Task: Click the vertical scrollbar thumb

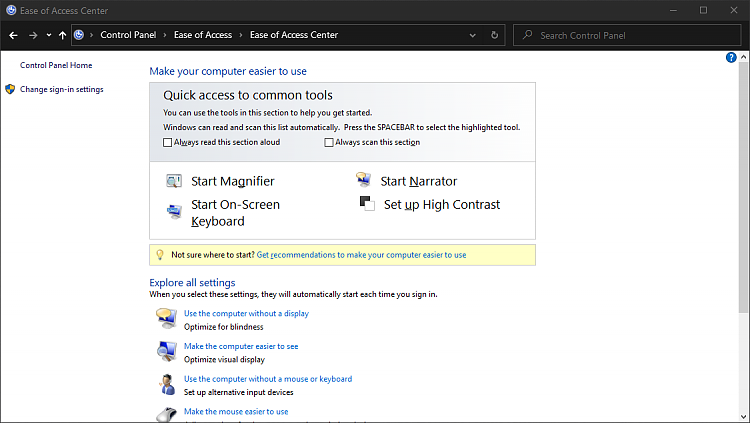Action: [743, 187]
